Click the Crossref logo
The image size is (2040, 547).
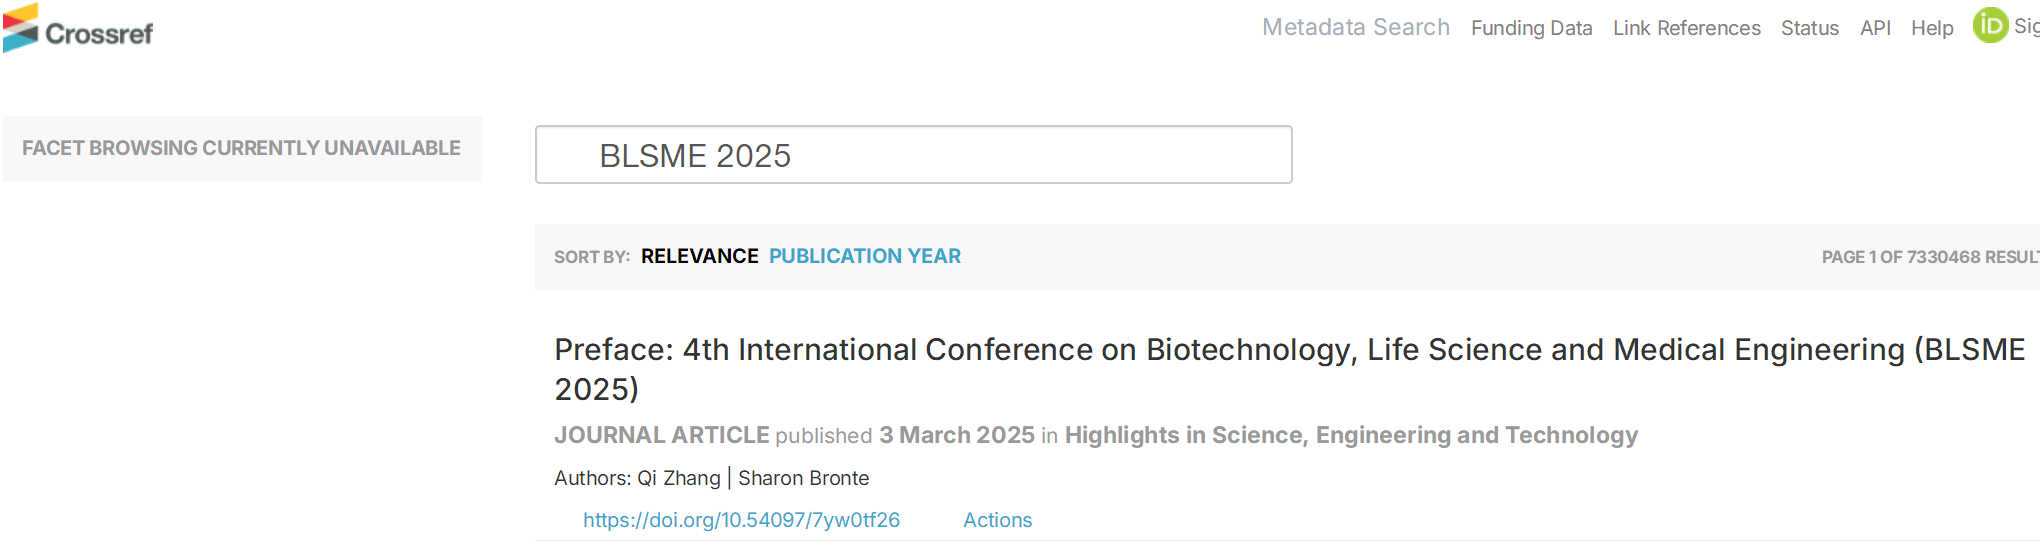[78, 29]
